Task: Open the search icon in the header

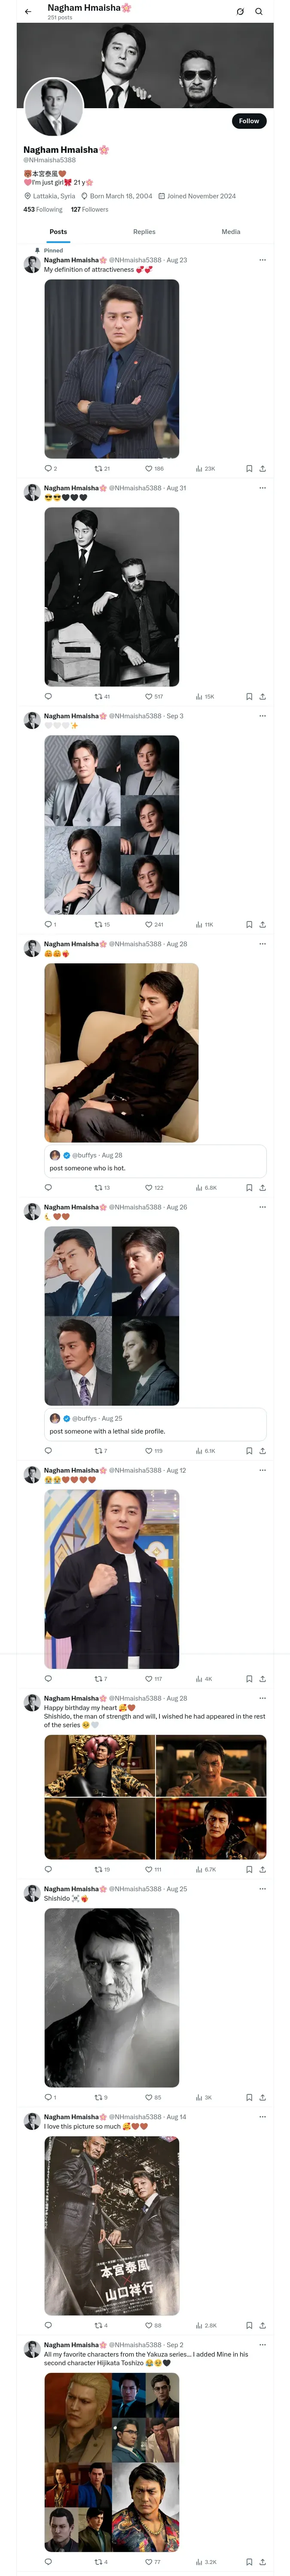Action: 259,12
